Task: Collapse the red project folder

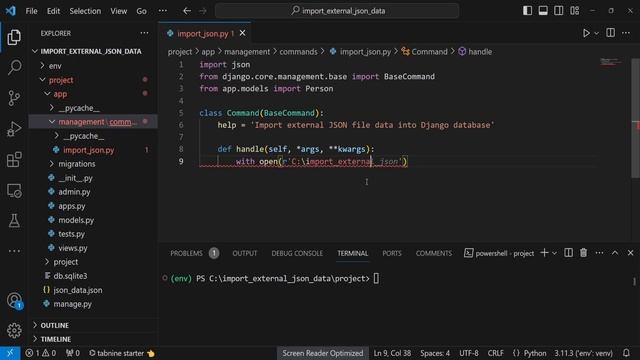Action: click(42, 80)
